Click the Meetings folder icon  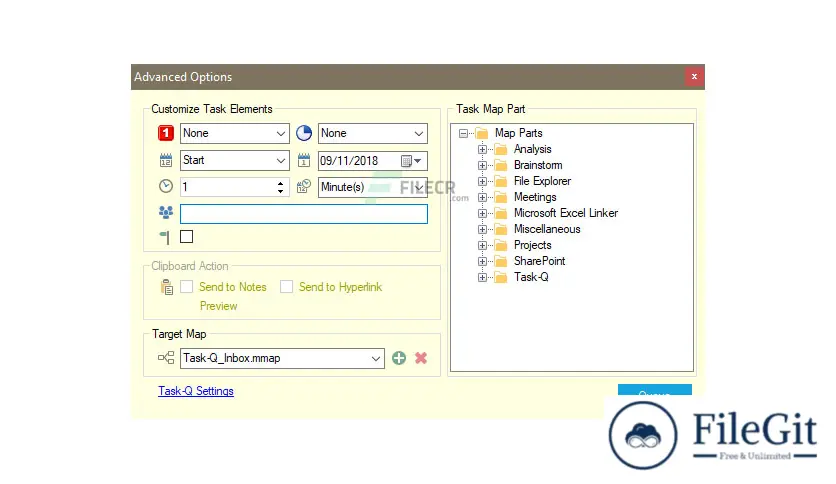[501, 197]
